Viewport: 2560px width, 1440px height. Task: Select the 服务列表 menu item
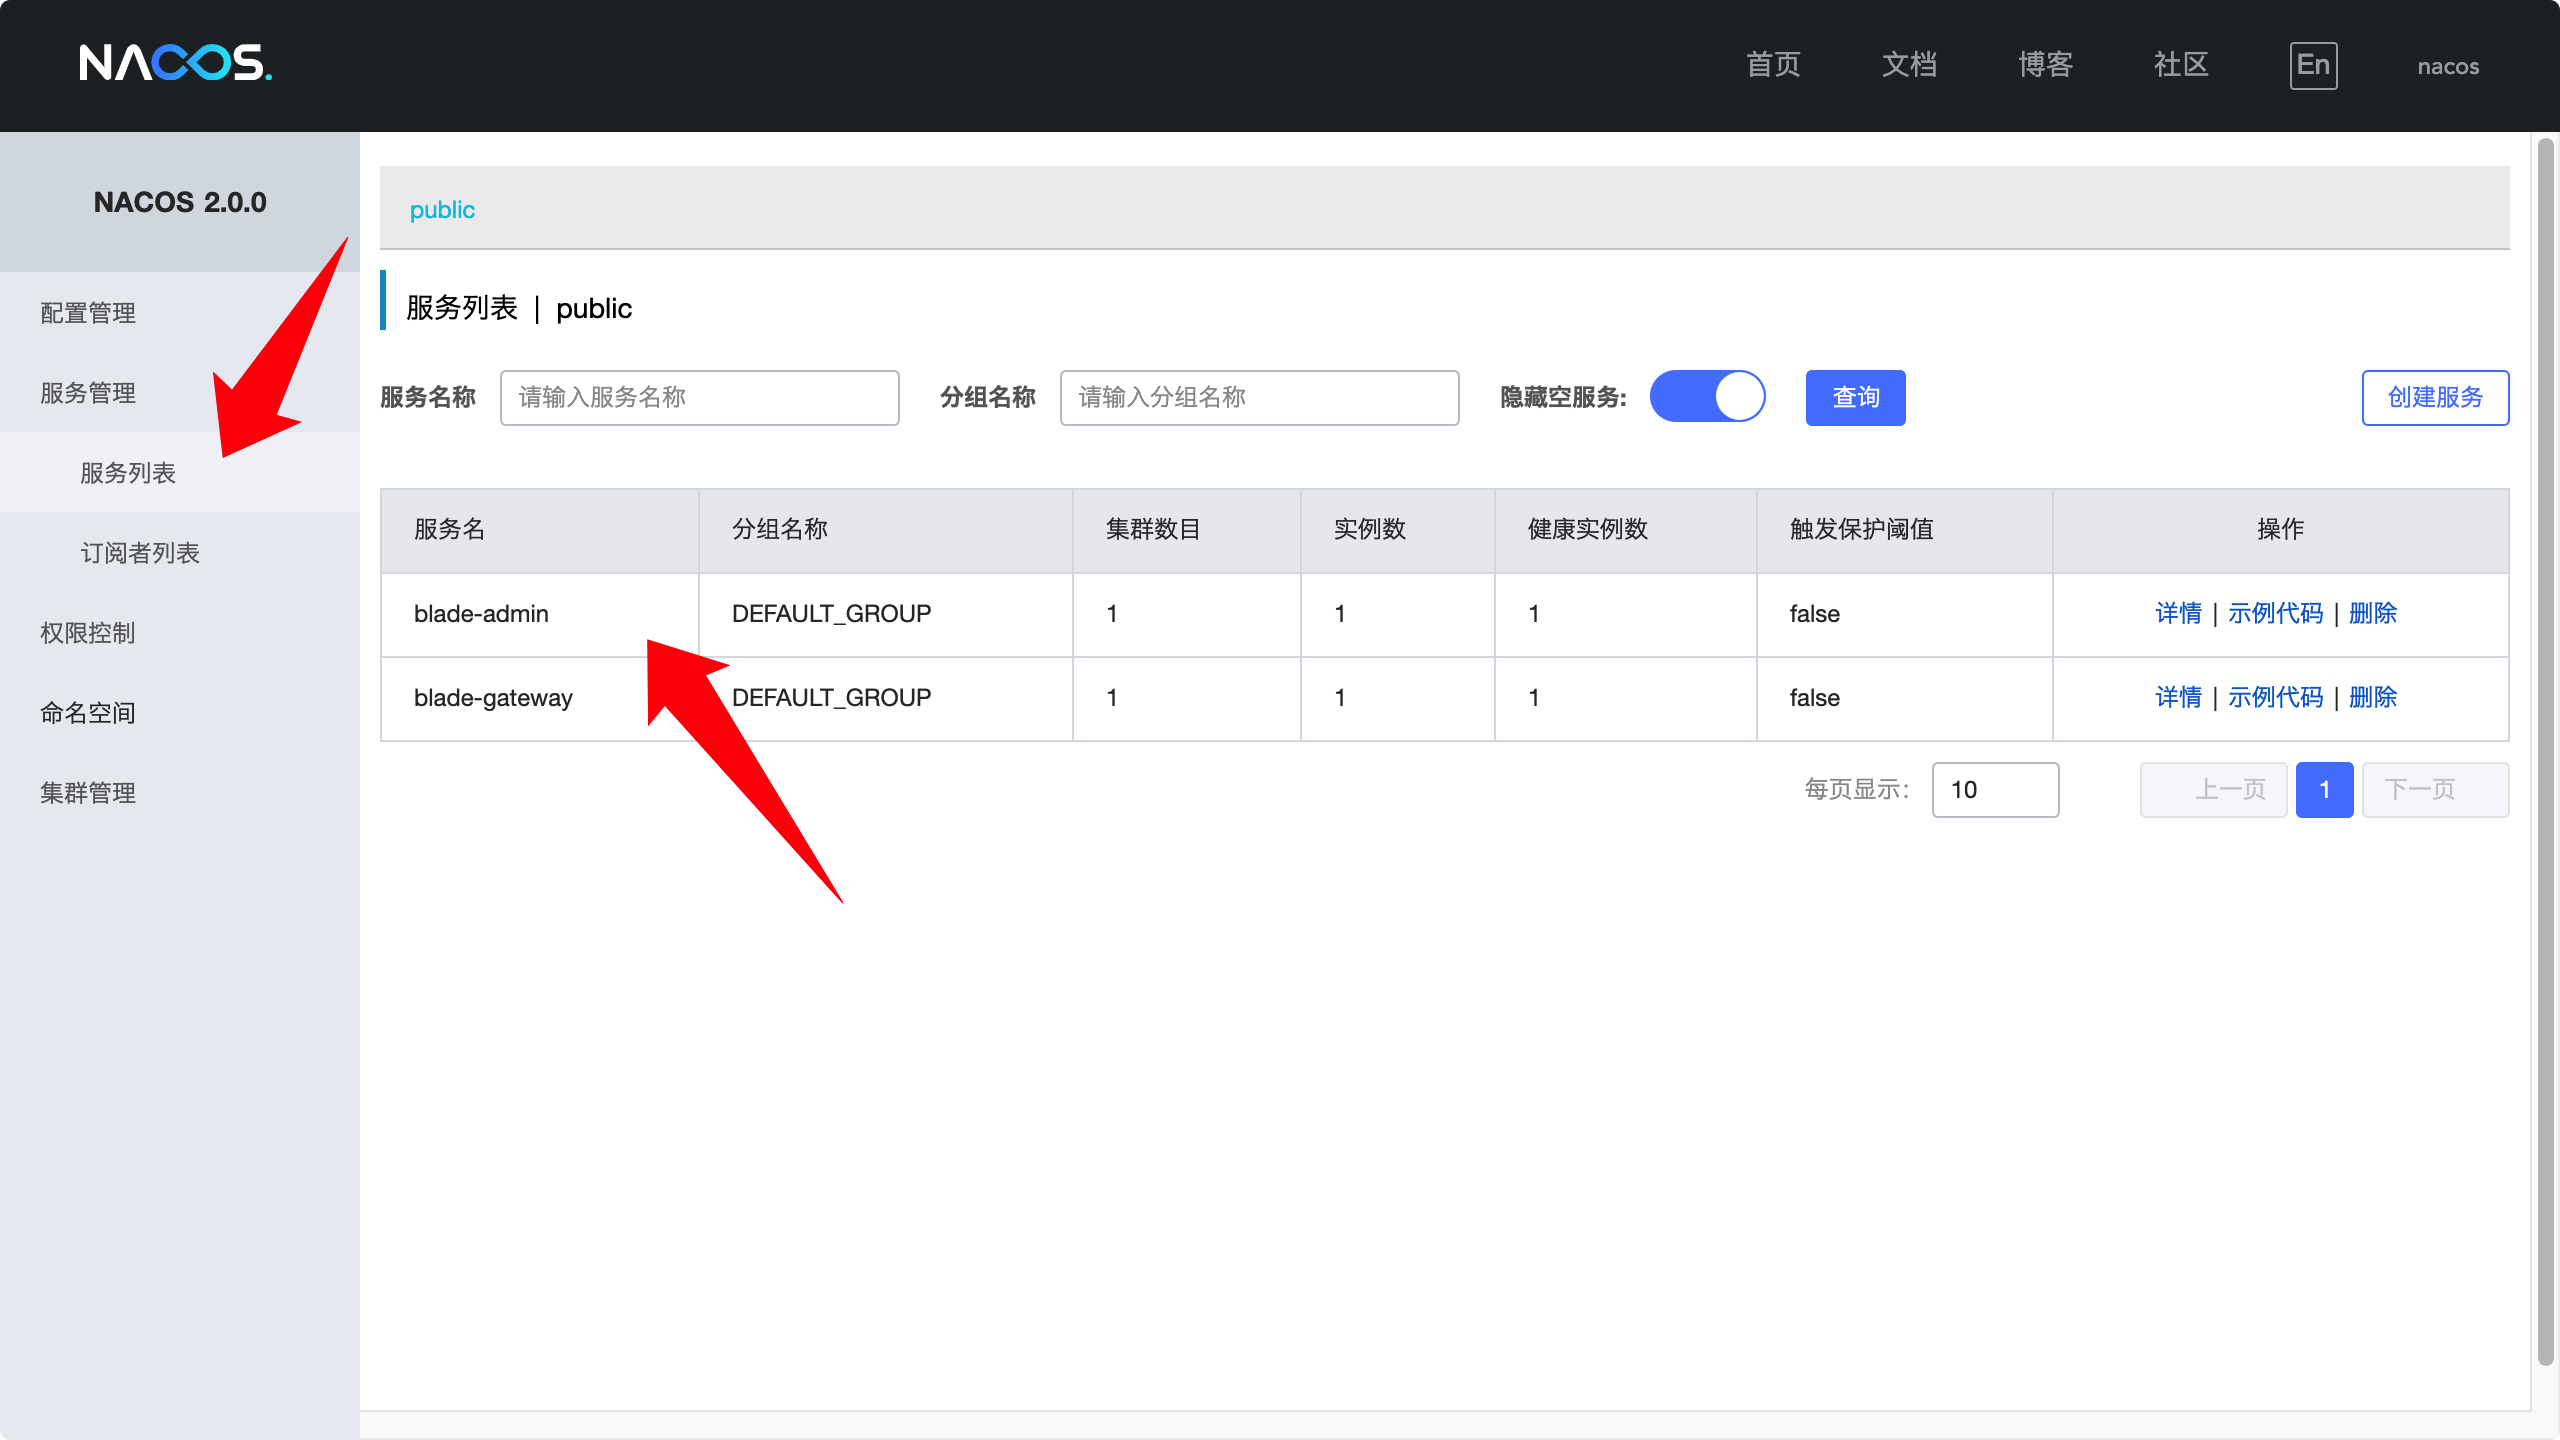(x=128, y=473)
